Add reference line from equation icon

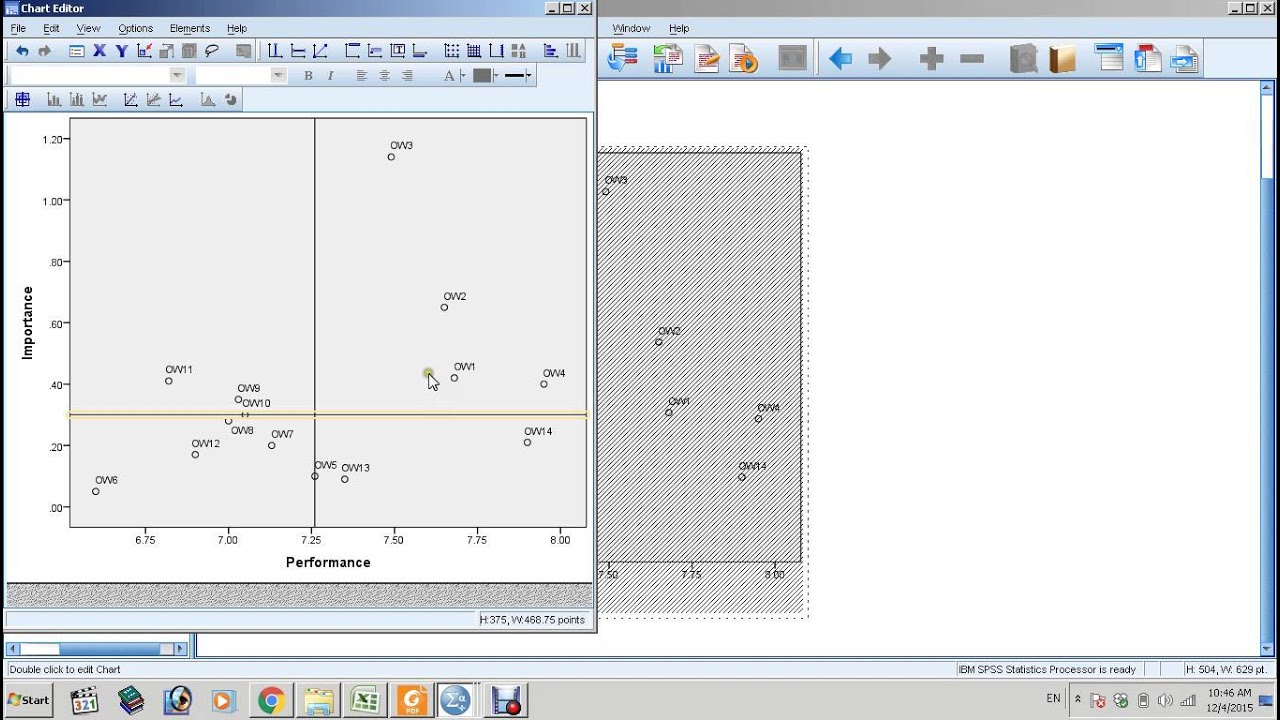tap(320, 51)
